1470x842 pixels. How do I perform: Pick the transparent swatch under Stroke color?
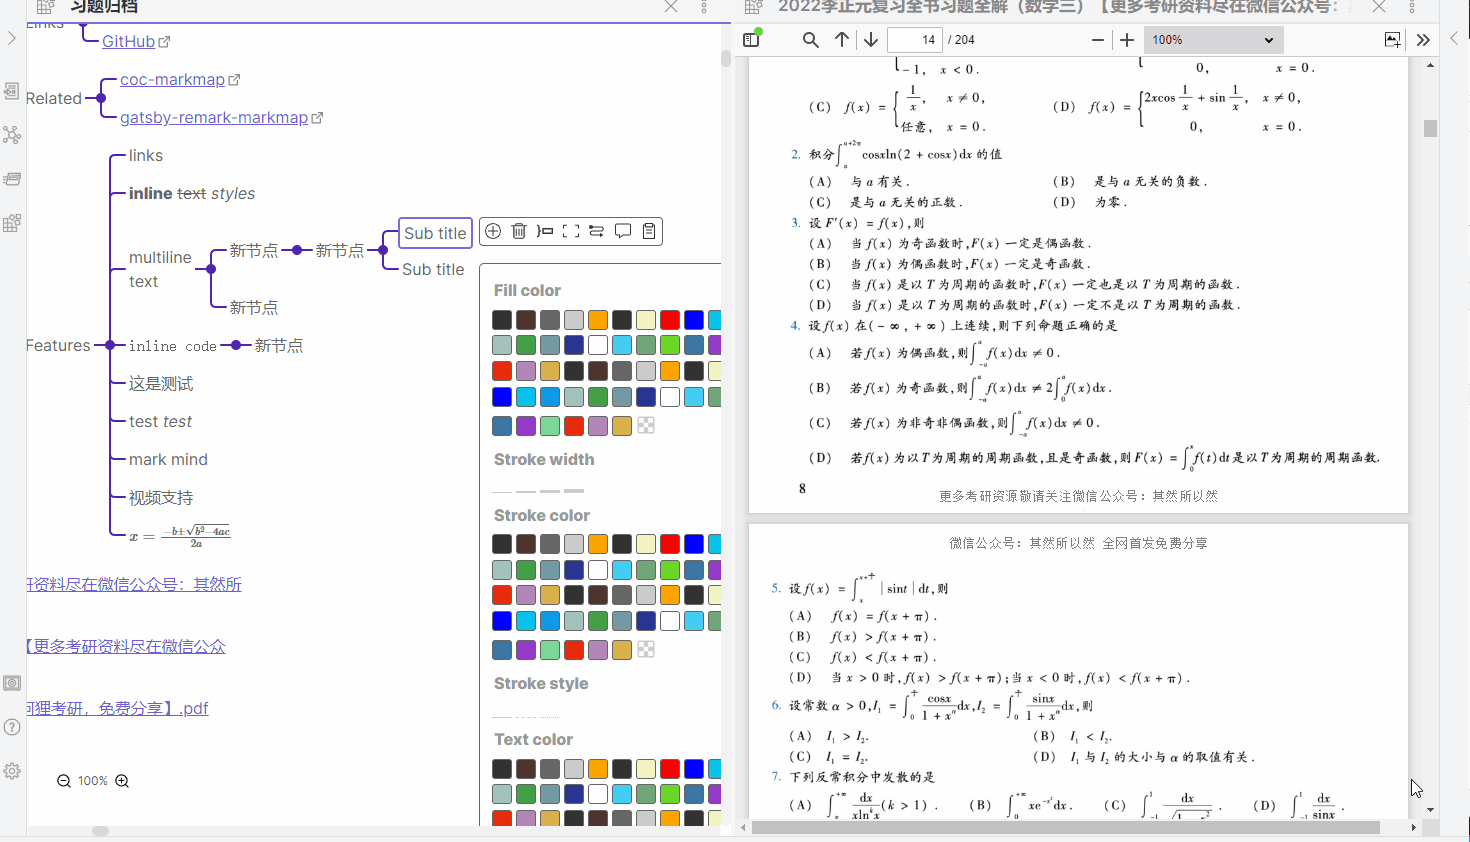click(x=646, y=650)
